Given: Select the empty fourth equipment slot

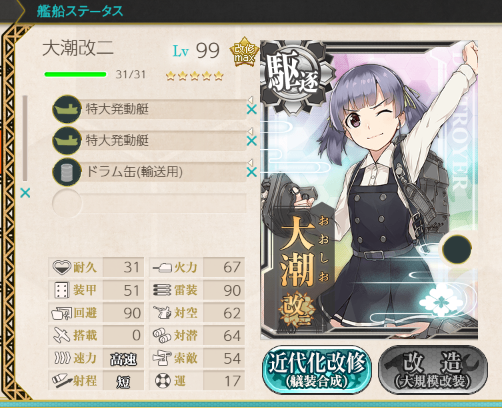Looking at the screenshot, I should (149, 203).
